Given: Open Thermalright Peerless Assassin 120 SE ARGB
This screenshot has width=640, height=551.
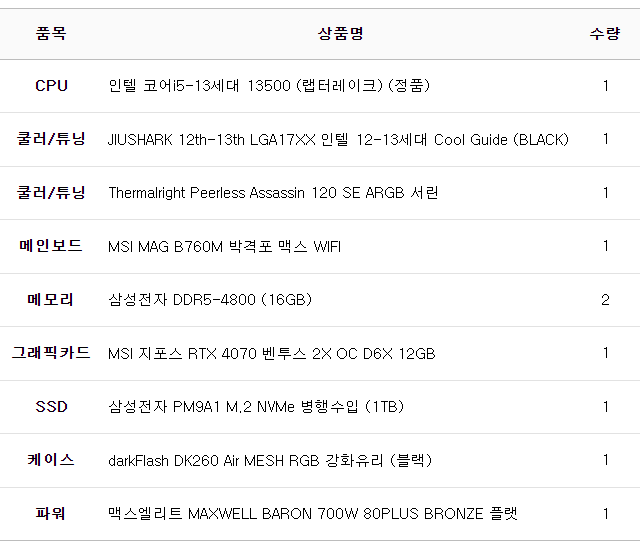Looking at the screenshot, I should point(273,193).
